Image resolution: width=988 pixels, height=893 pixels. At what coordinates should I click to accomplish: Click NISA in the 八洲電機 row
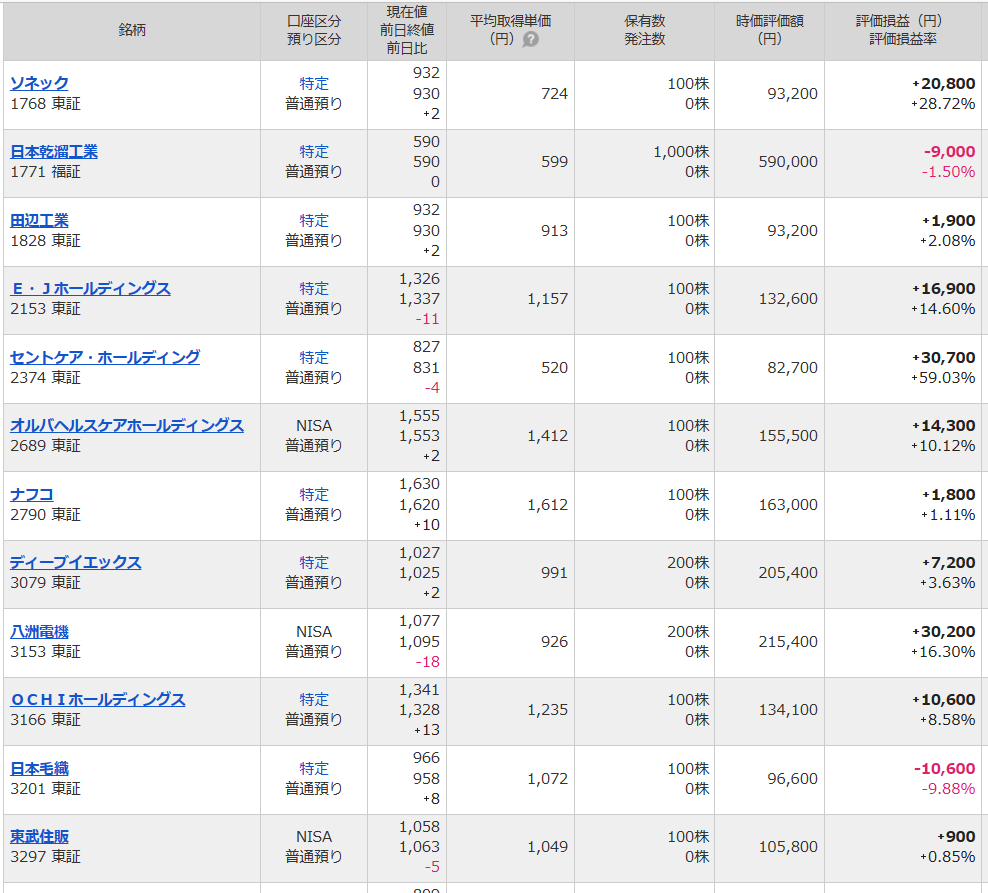pyautogui.click(x=314, y=632)
